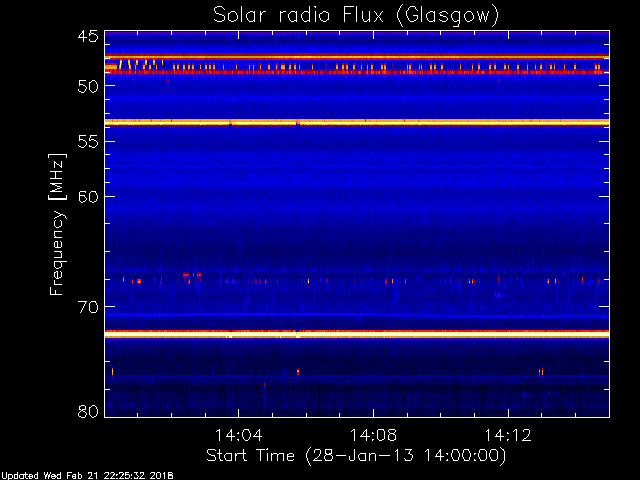Click the '60' frequency axis label
This screenshot has width=640, height=480.
click(x=88, y=197)
